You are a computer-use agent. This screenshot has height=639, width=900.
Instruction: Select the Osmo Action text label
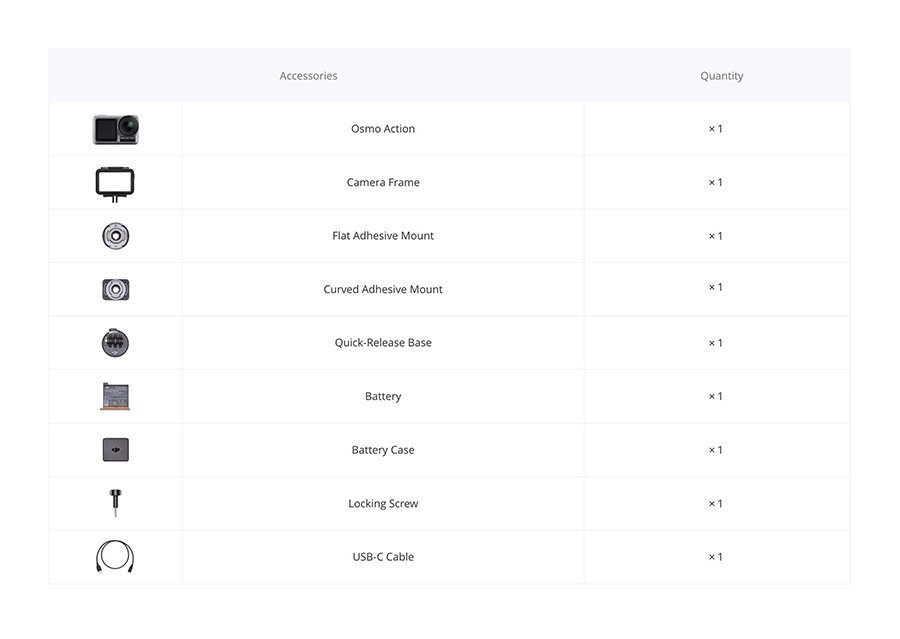pos(383,129)
